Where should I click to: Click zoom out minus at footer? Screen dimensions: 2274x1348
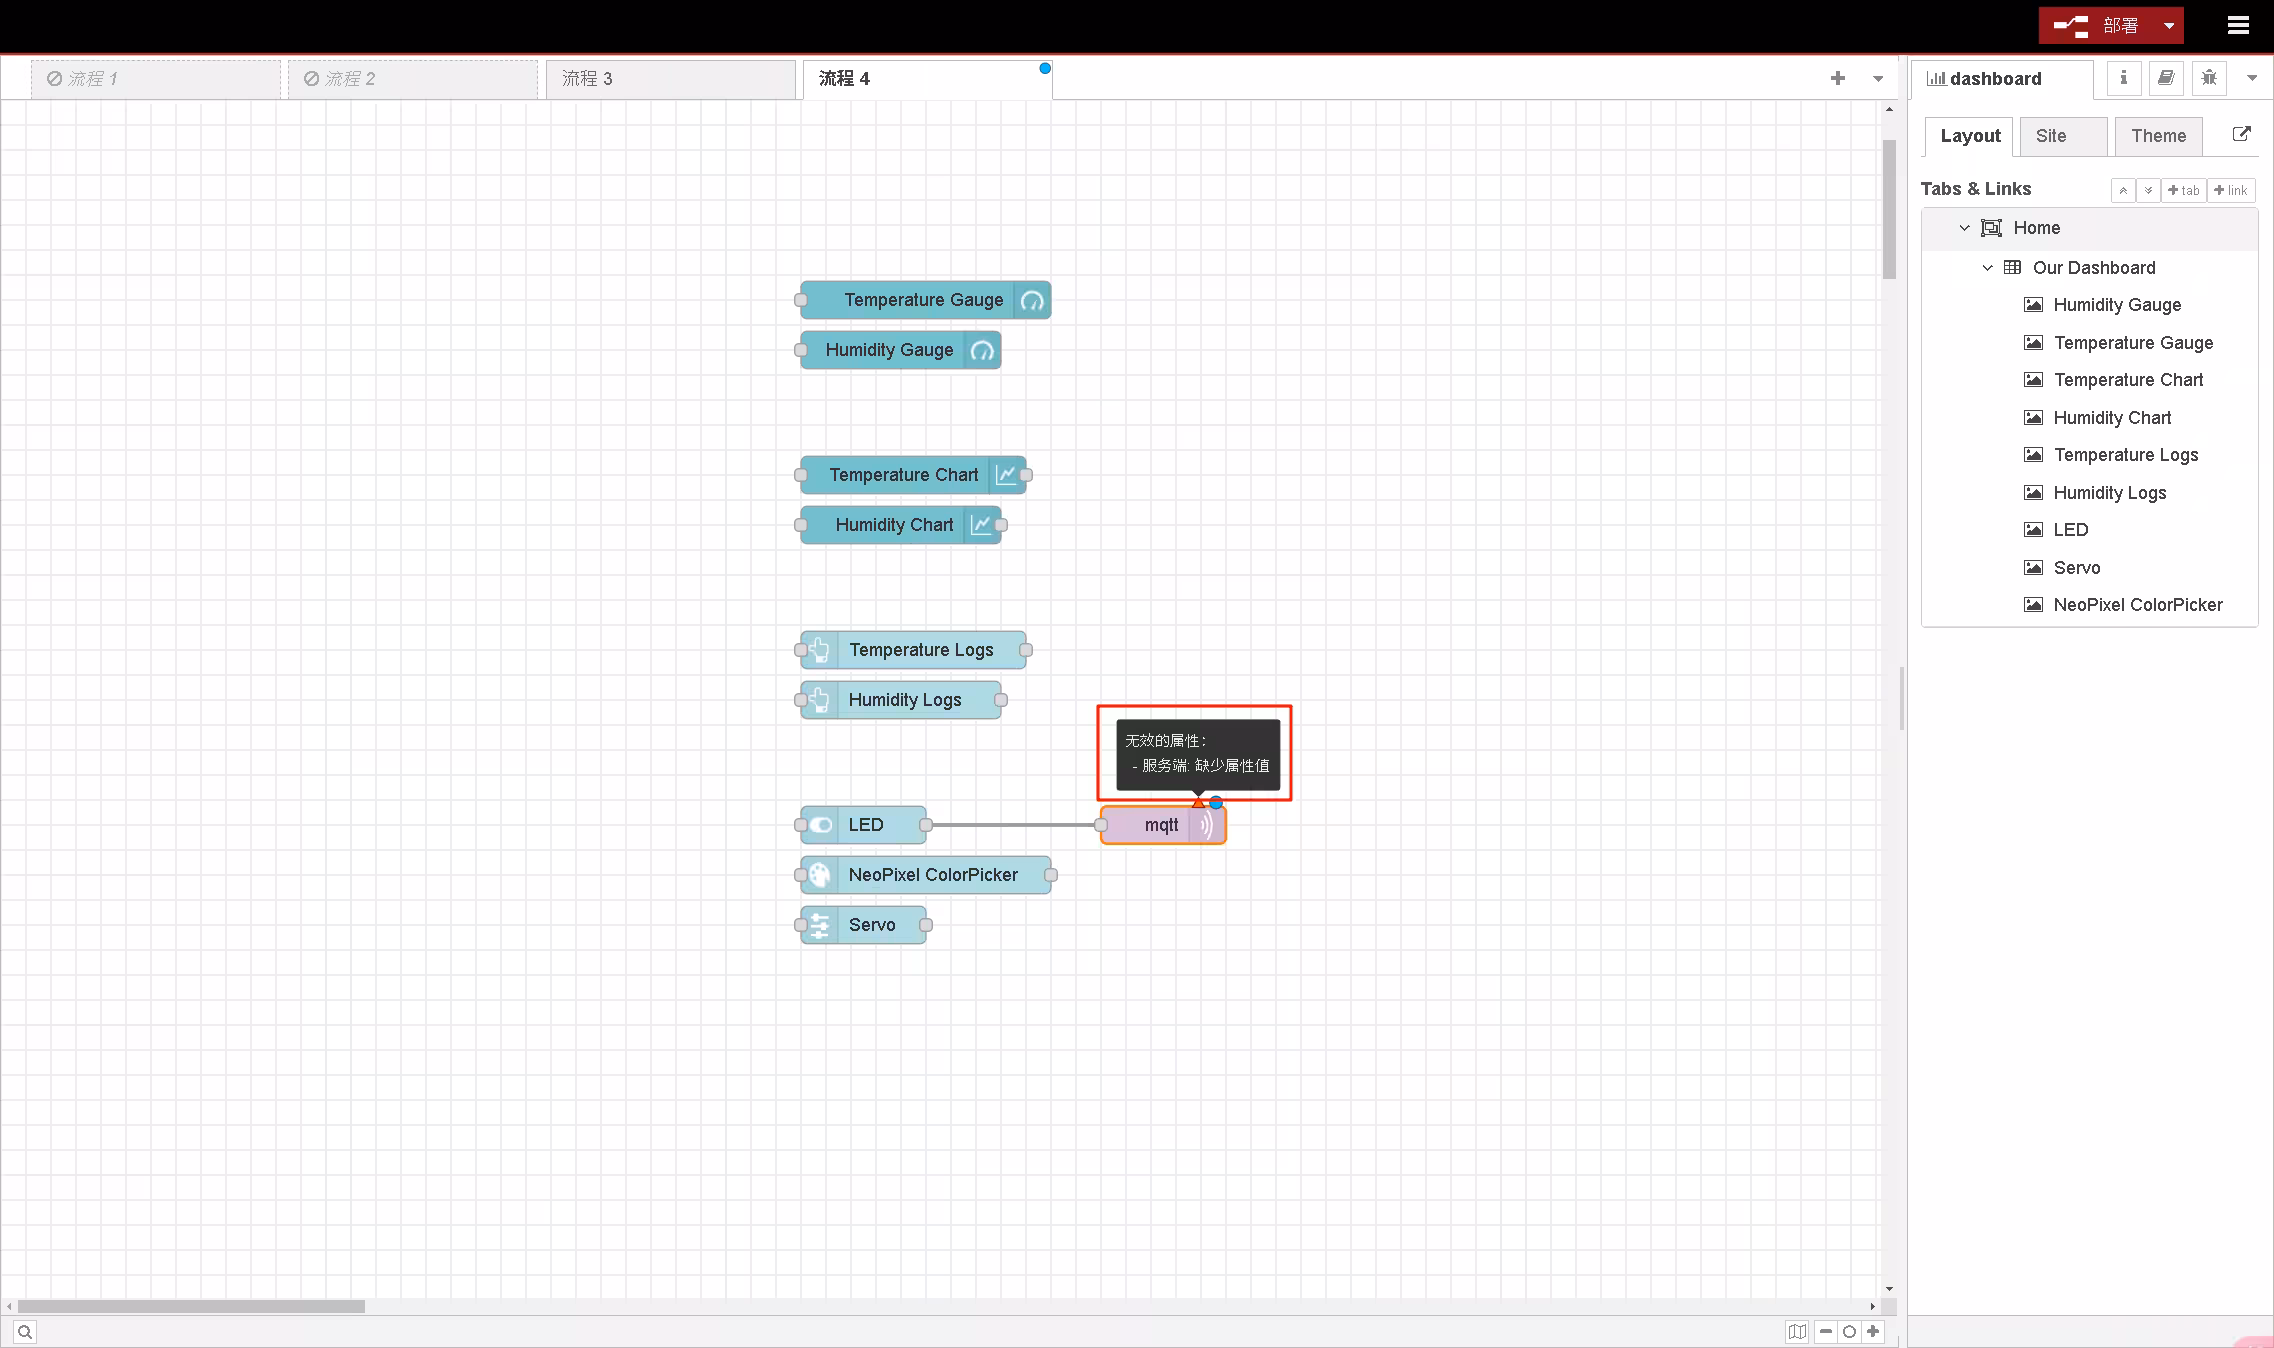pyautogui.click(x=1826, y=1331)
